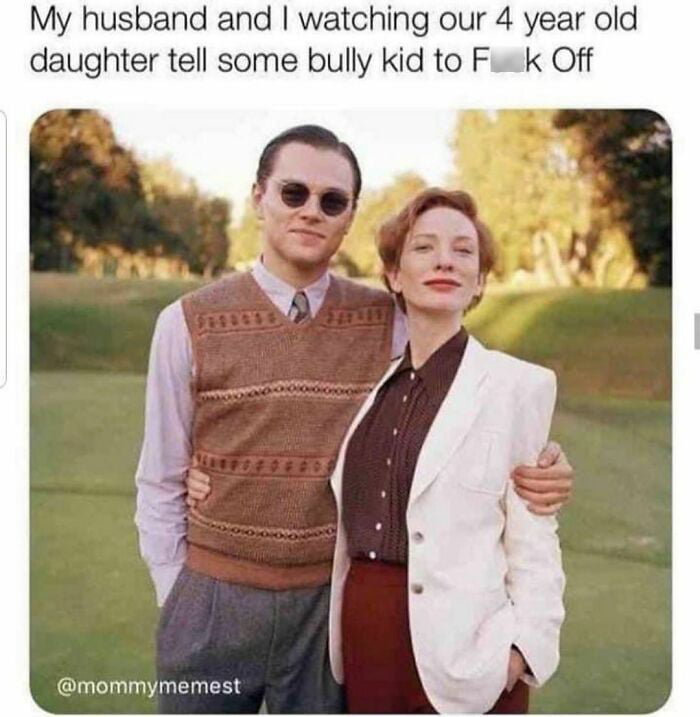Click the woman's hand on the man's waist

coord(198,488)
